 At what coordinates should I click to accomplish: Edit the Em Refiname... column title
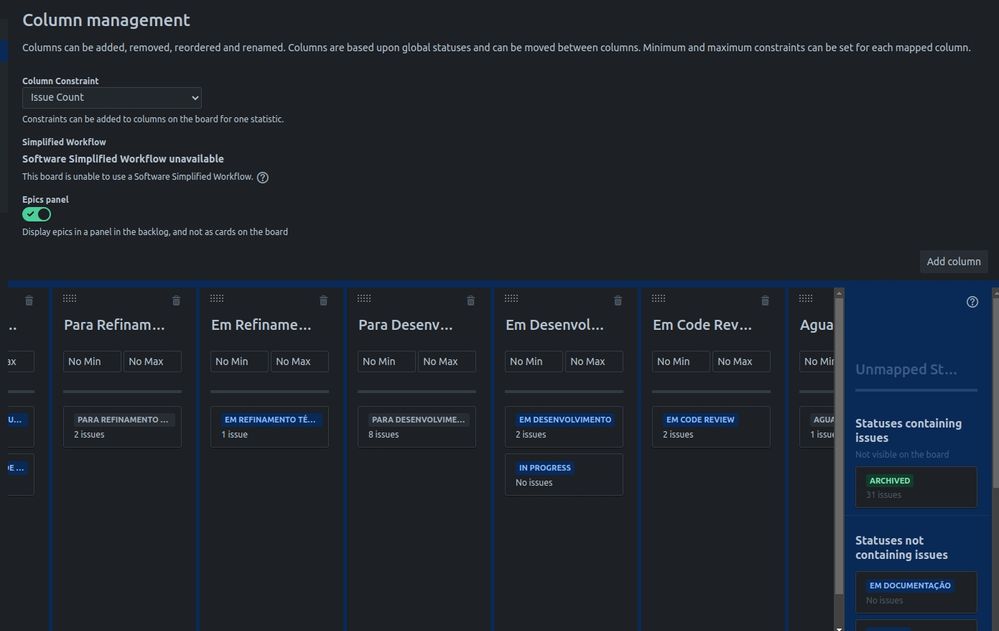tap(262, 325)
